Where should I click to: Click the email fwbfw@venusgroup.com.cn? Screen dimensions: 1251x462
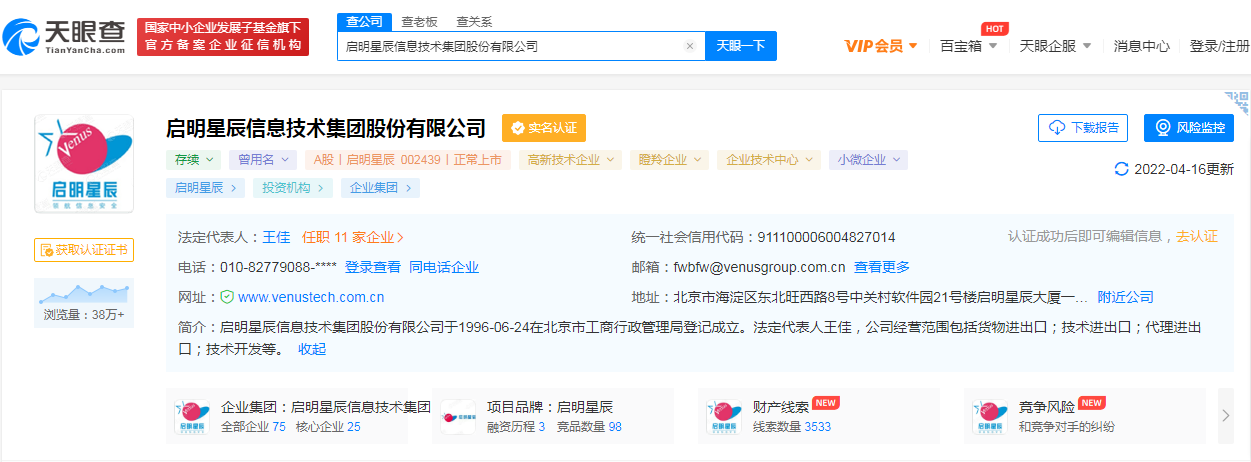[x=759, y=267]
